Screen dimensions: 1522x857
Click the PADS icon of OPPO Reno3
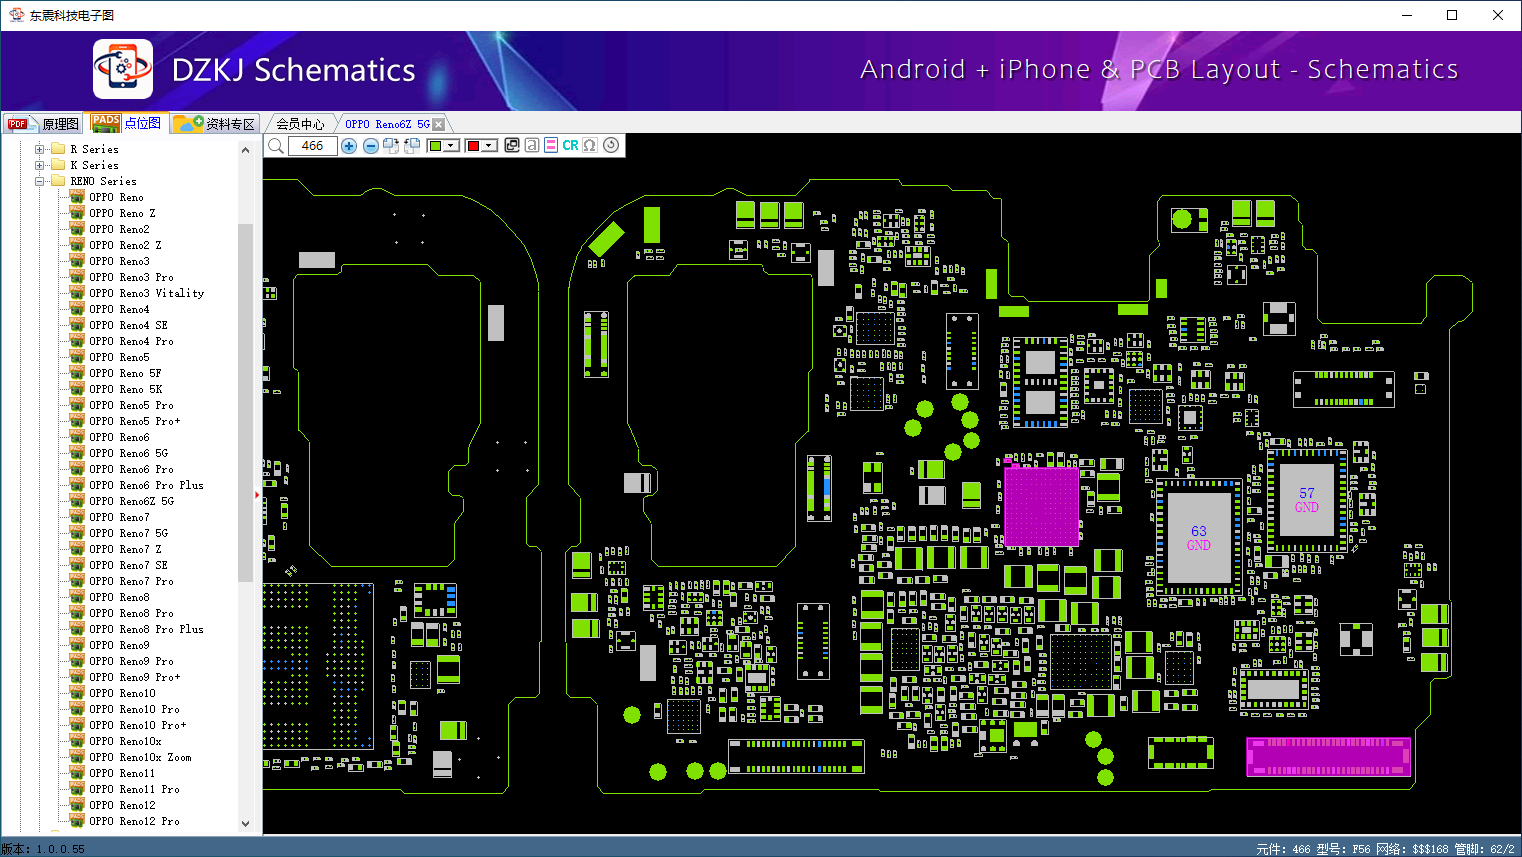pos(77,261)
